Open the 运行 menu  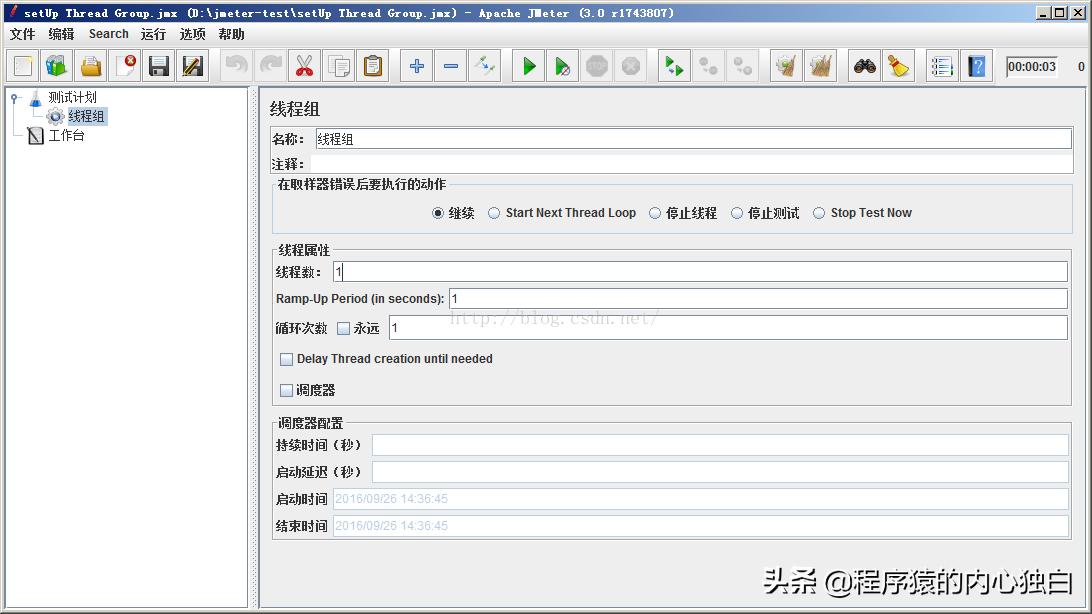152,33
